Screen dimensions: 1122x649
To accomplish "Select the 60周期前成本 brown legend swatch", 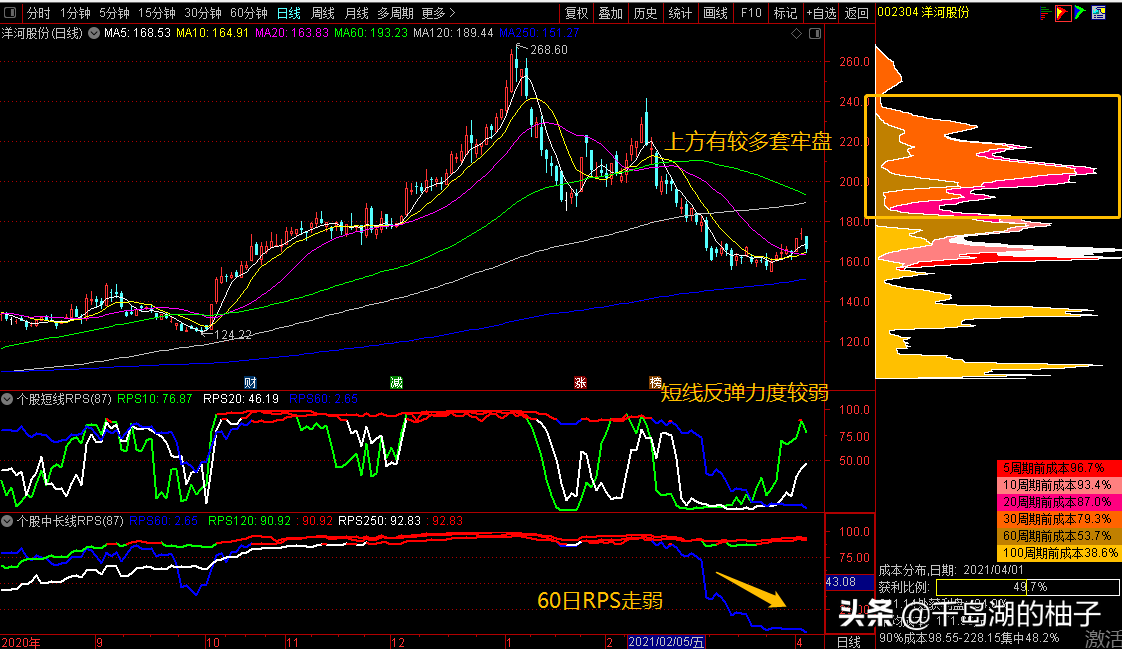I will click(1059, 536).
